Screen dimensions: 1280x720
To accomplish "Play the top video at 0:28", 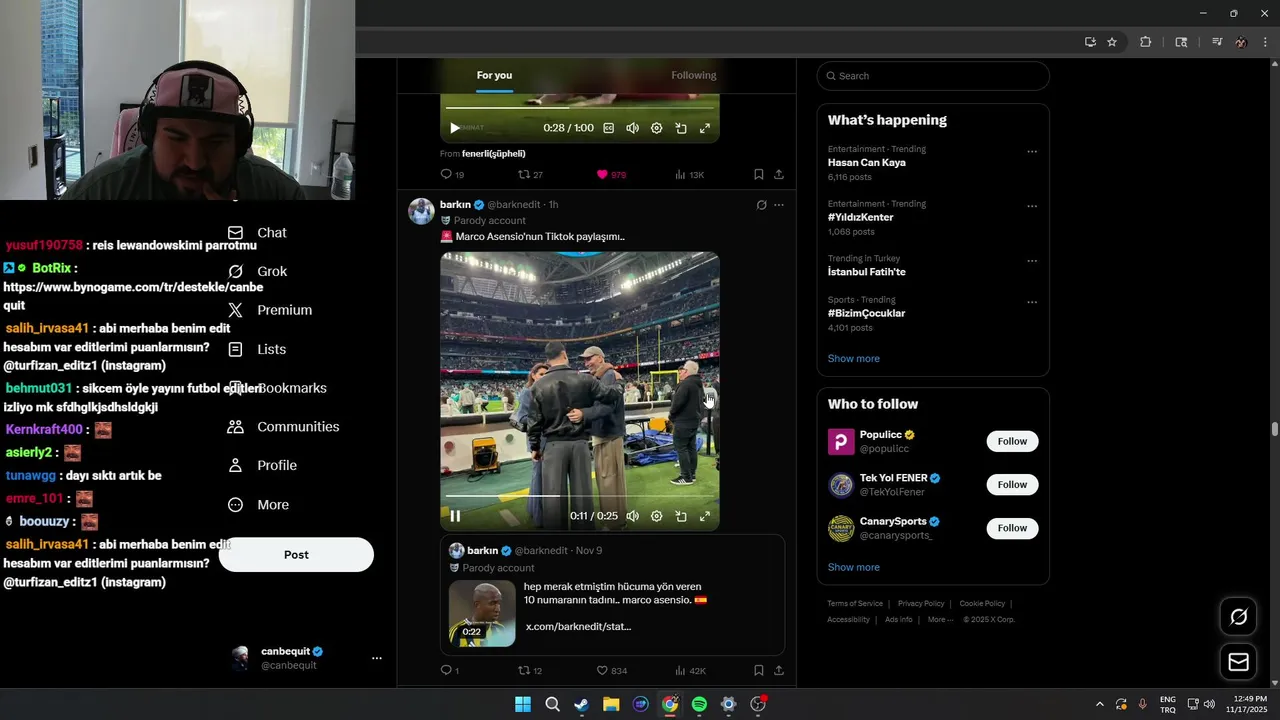I will point(455,128).
